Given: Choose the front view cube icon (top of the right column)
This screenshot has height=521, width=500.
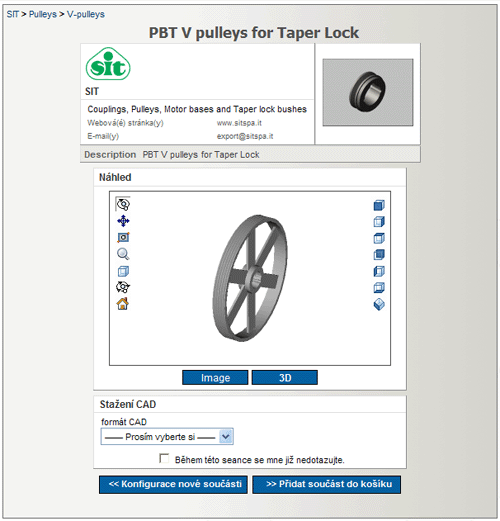Looking at the screenshot, I should 379,205.
